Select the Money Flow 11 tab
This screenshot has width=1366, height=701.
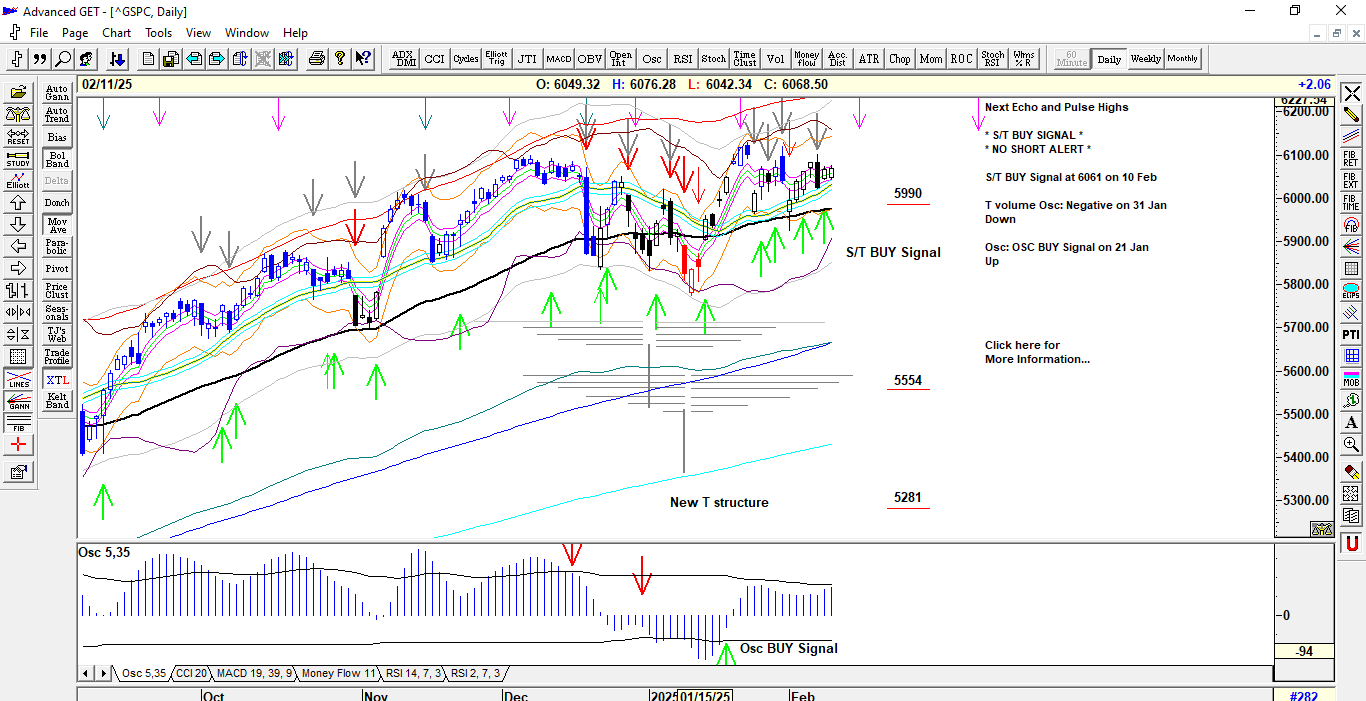click(x=339, y=674)
